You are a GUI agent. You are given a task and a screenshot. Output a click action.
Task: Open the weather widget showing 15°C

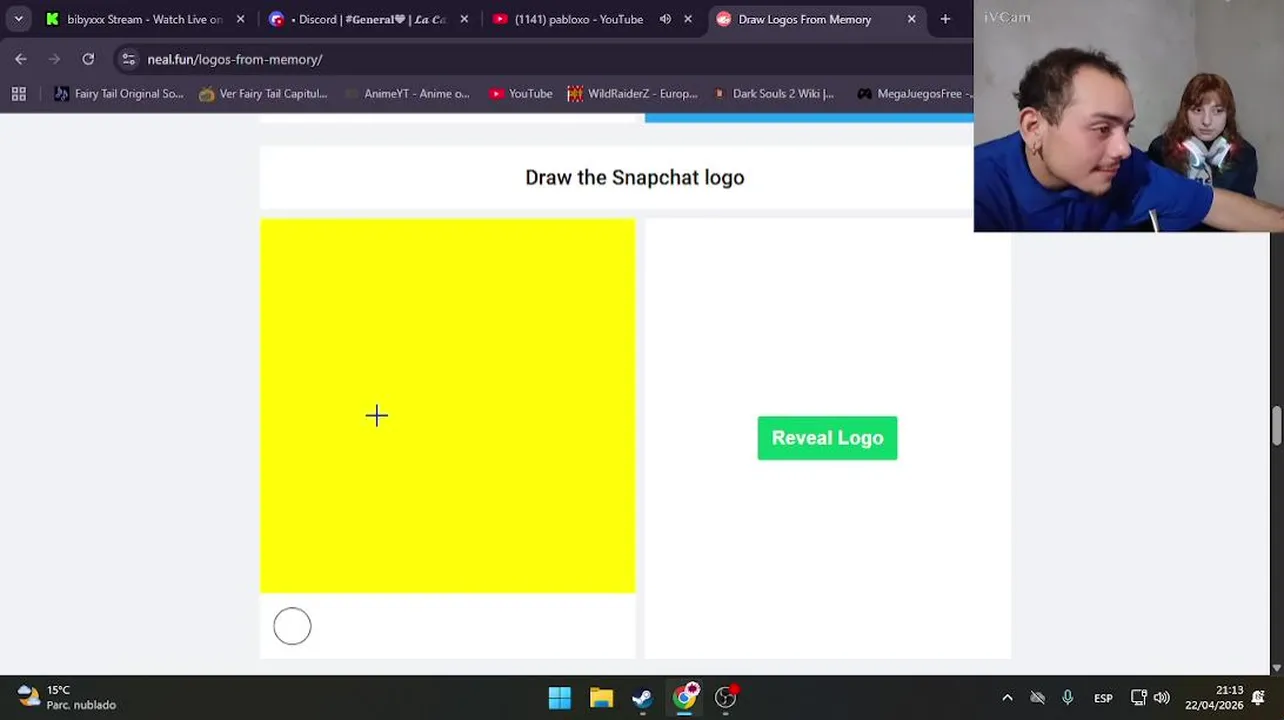tap(66, 697)
